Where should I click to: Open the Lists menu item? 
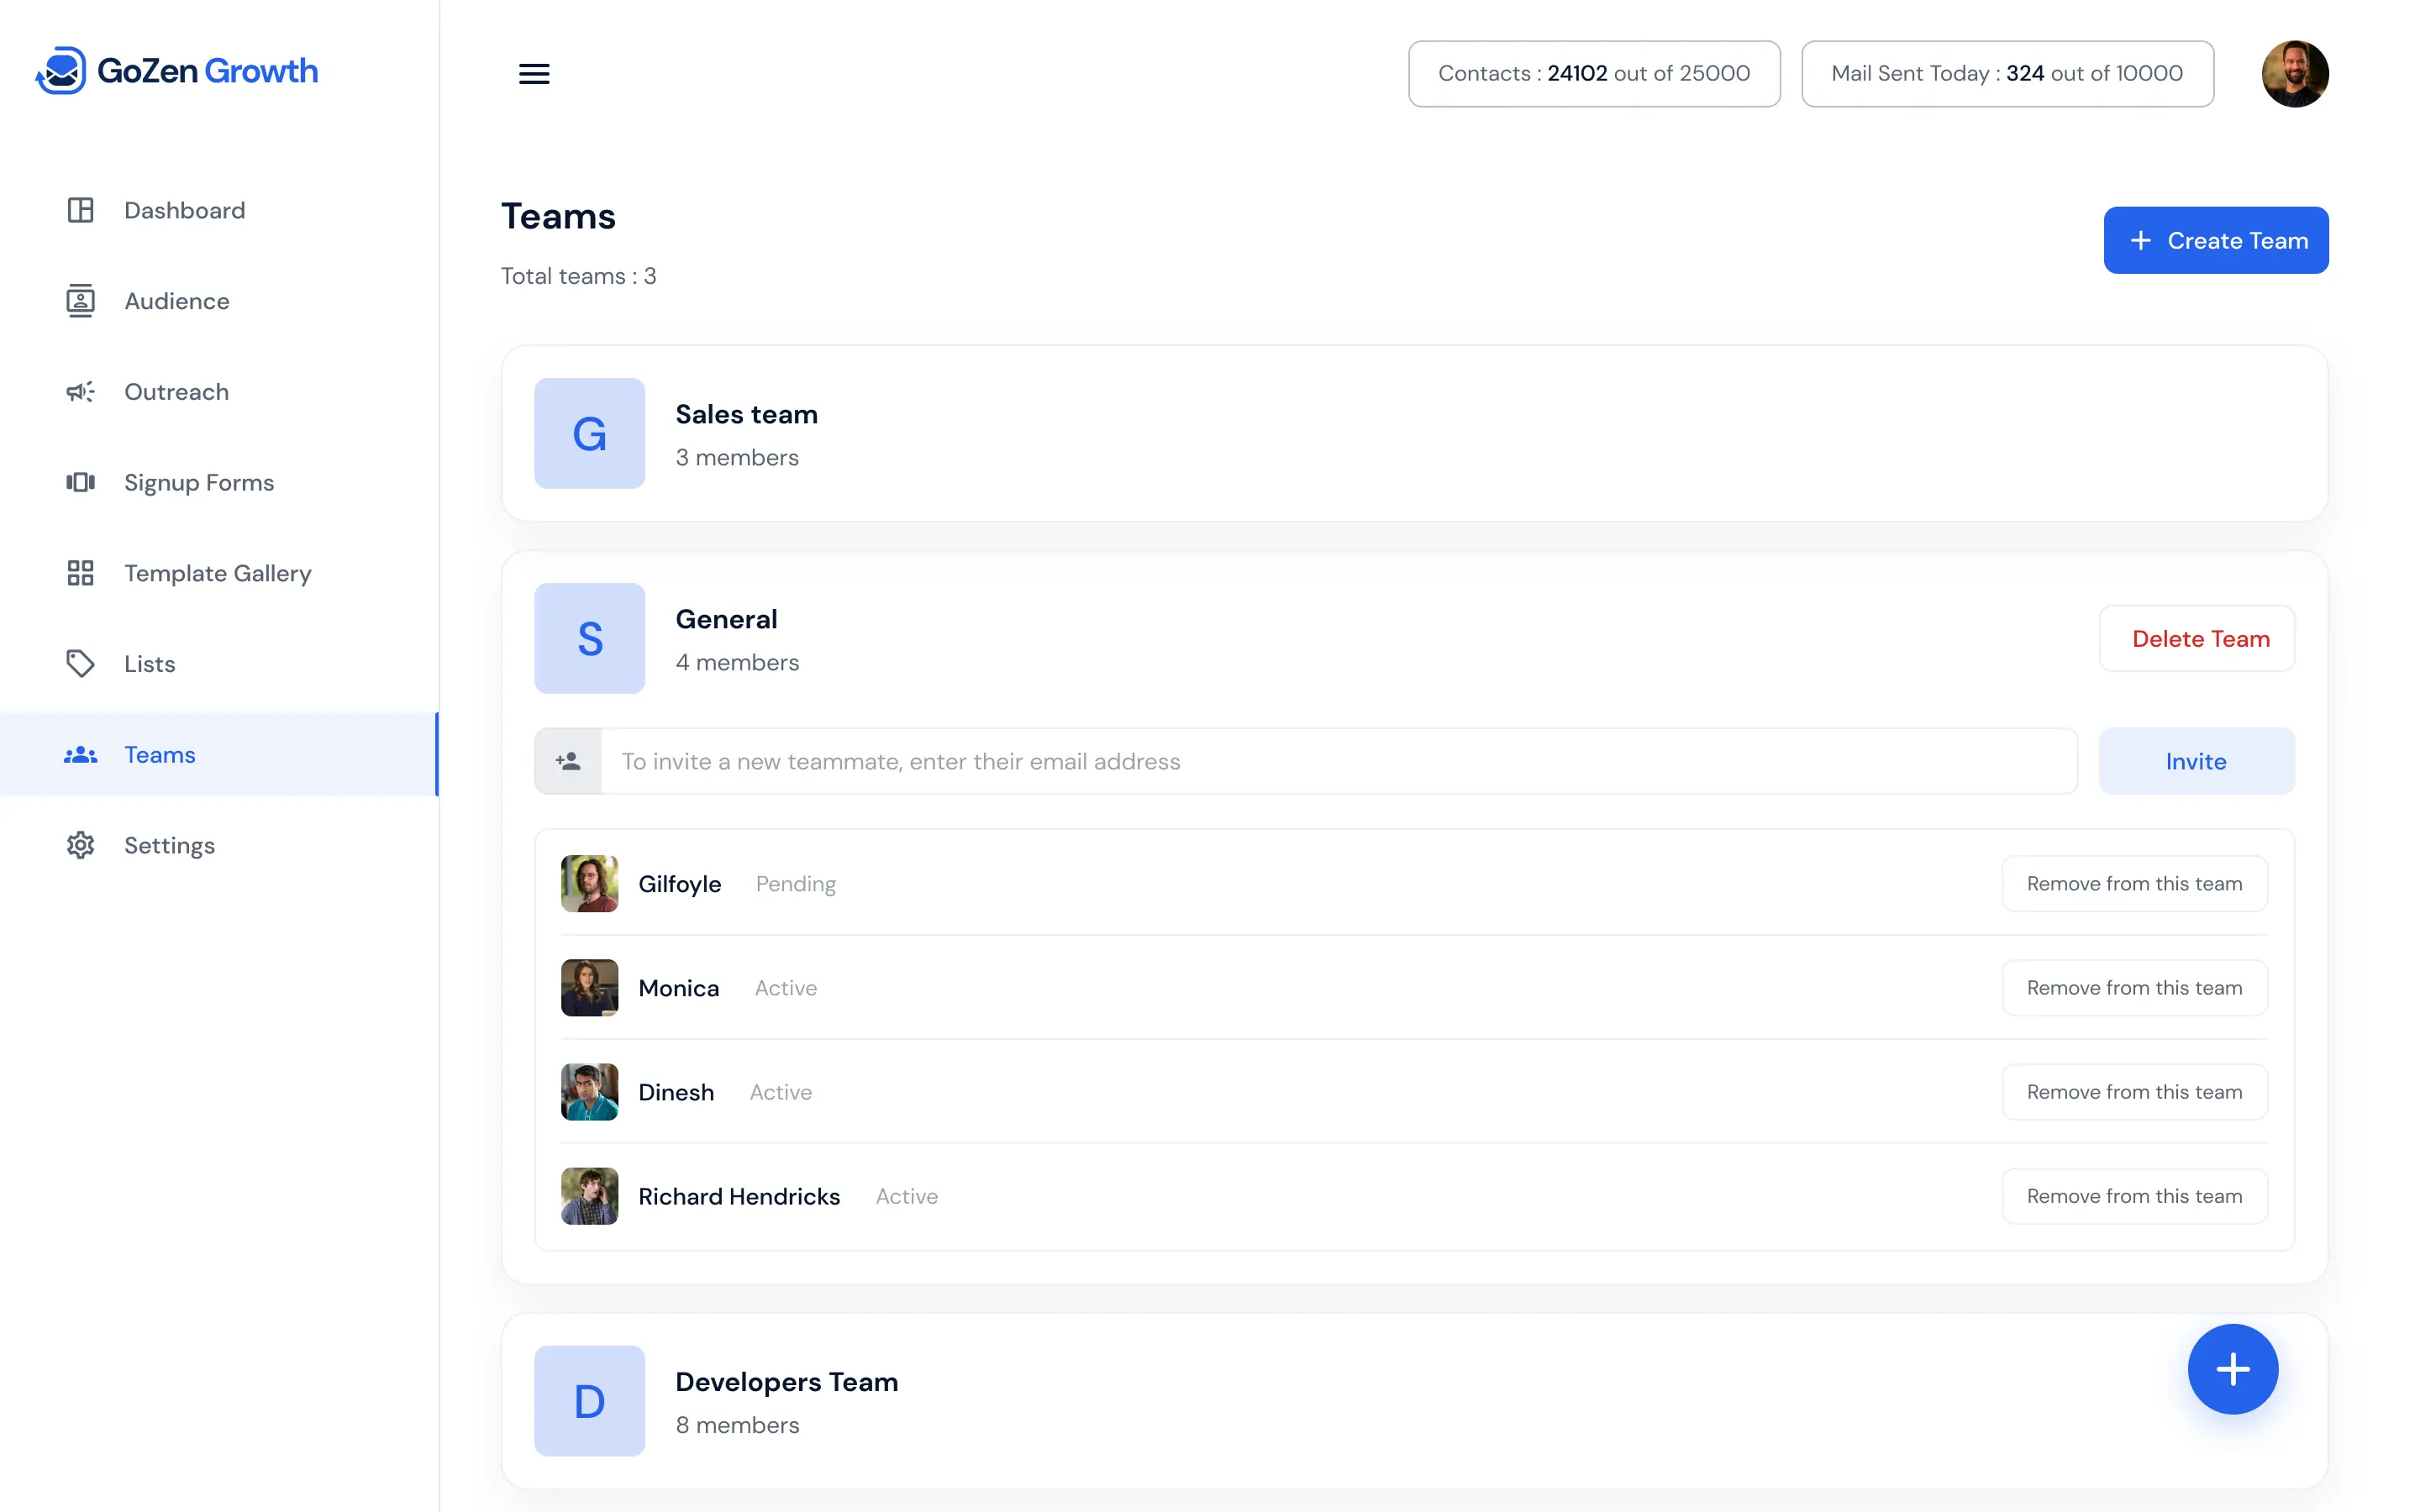coord(150,664)
